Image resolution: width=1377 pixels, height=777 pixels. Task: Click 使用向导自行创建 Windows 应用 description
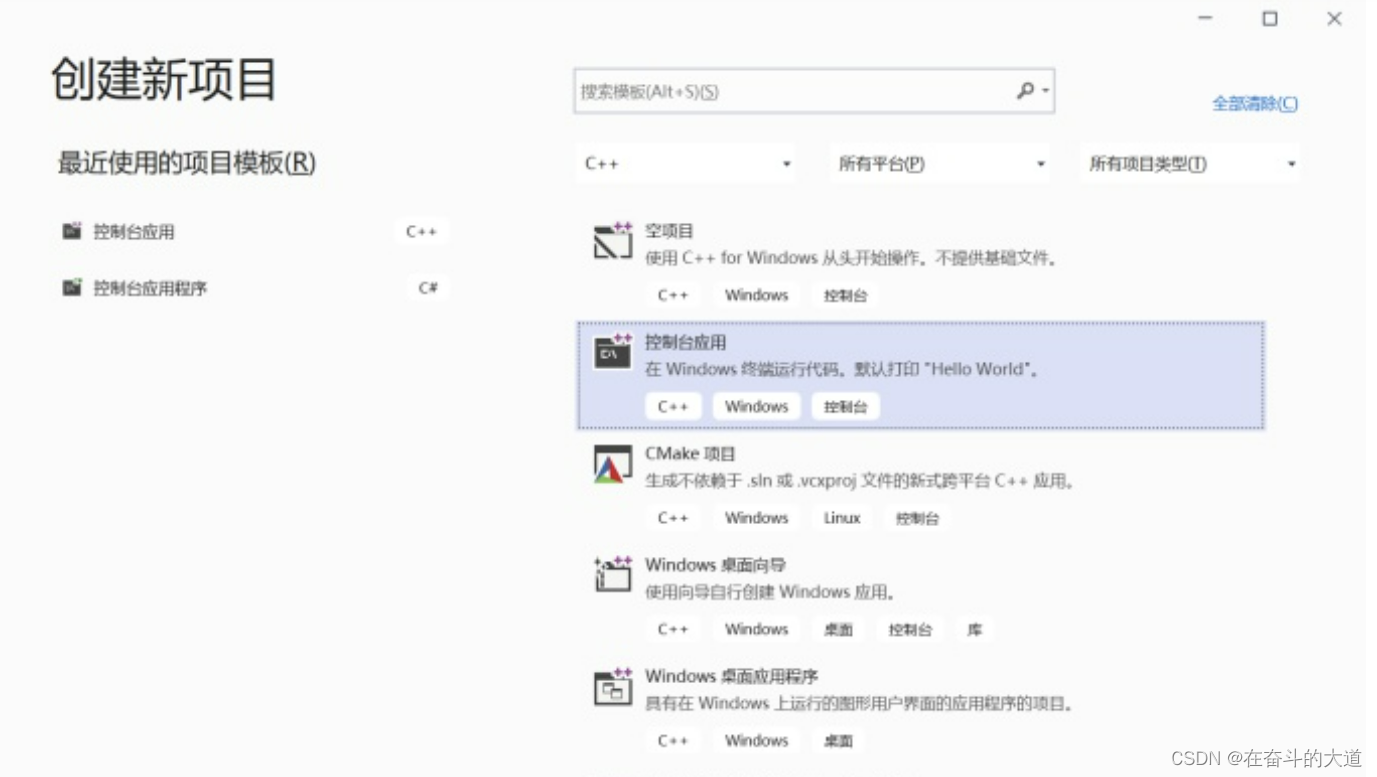click(x=770, y=592)
